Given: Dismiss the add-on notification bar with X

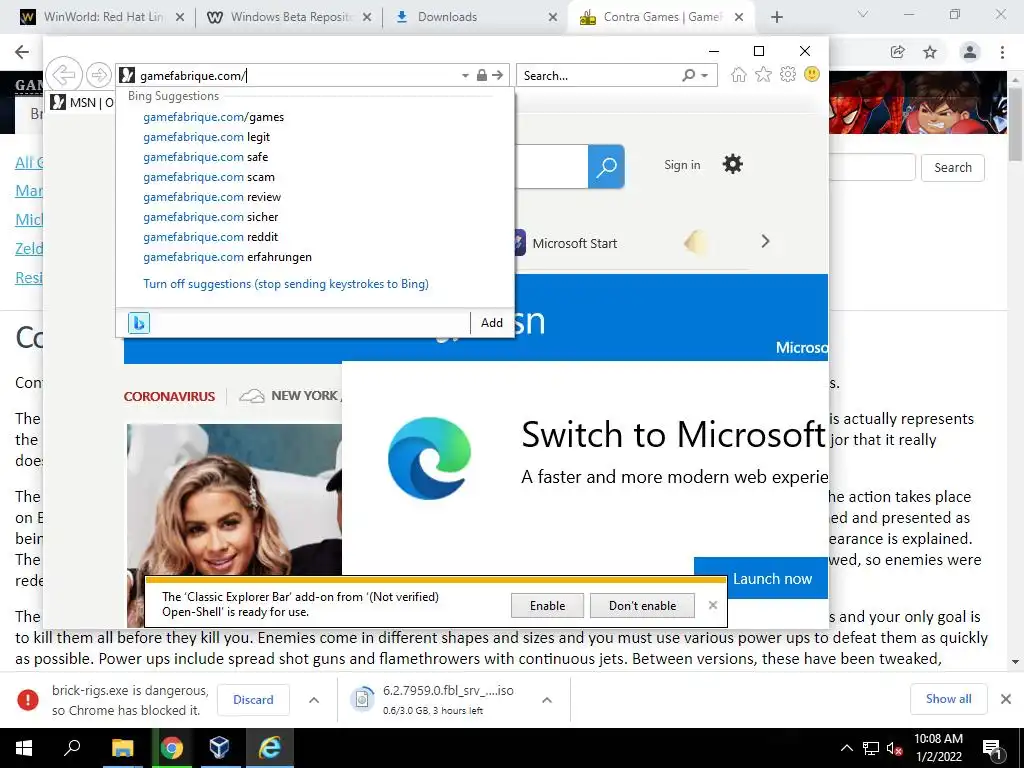Looking at the screenshot, I should tap(712, 605).
